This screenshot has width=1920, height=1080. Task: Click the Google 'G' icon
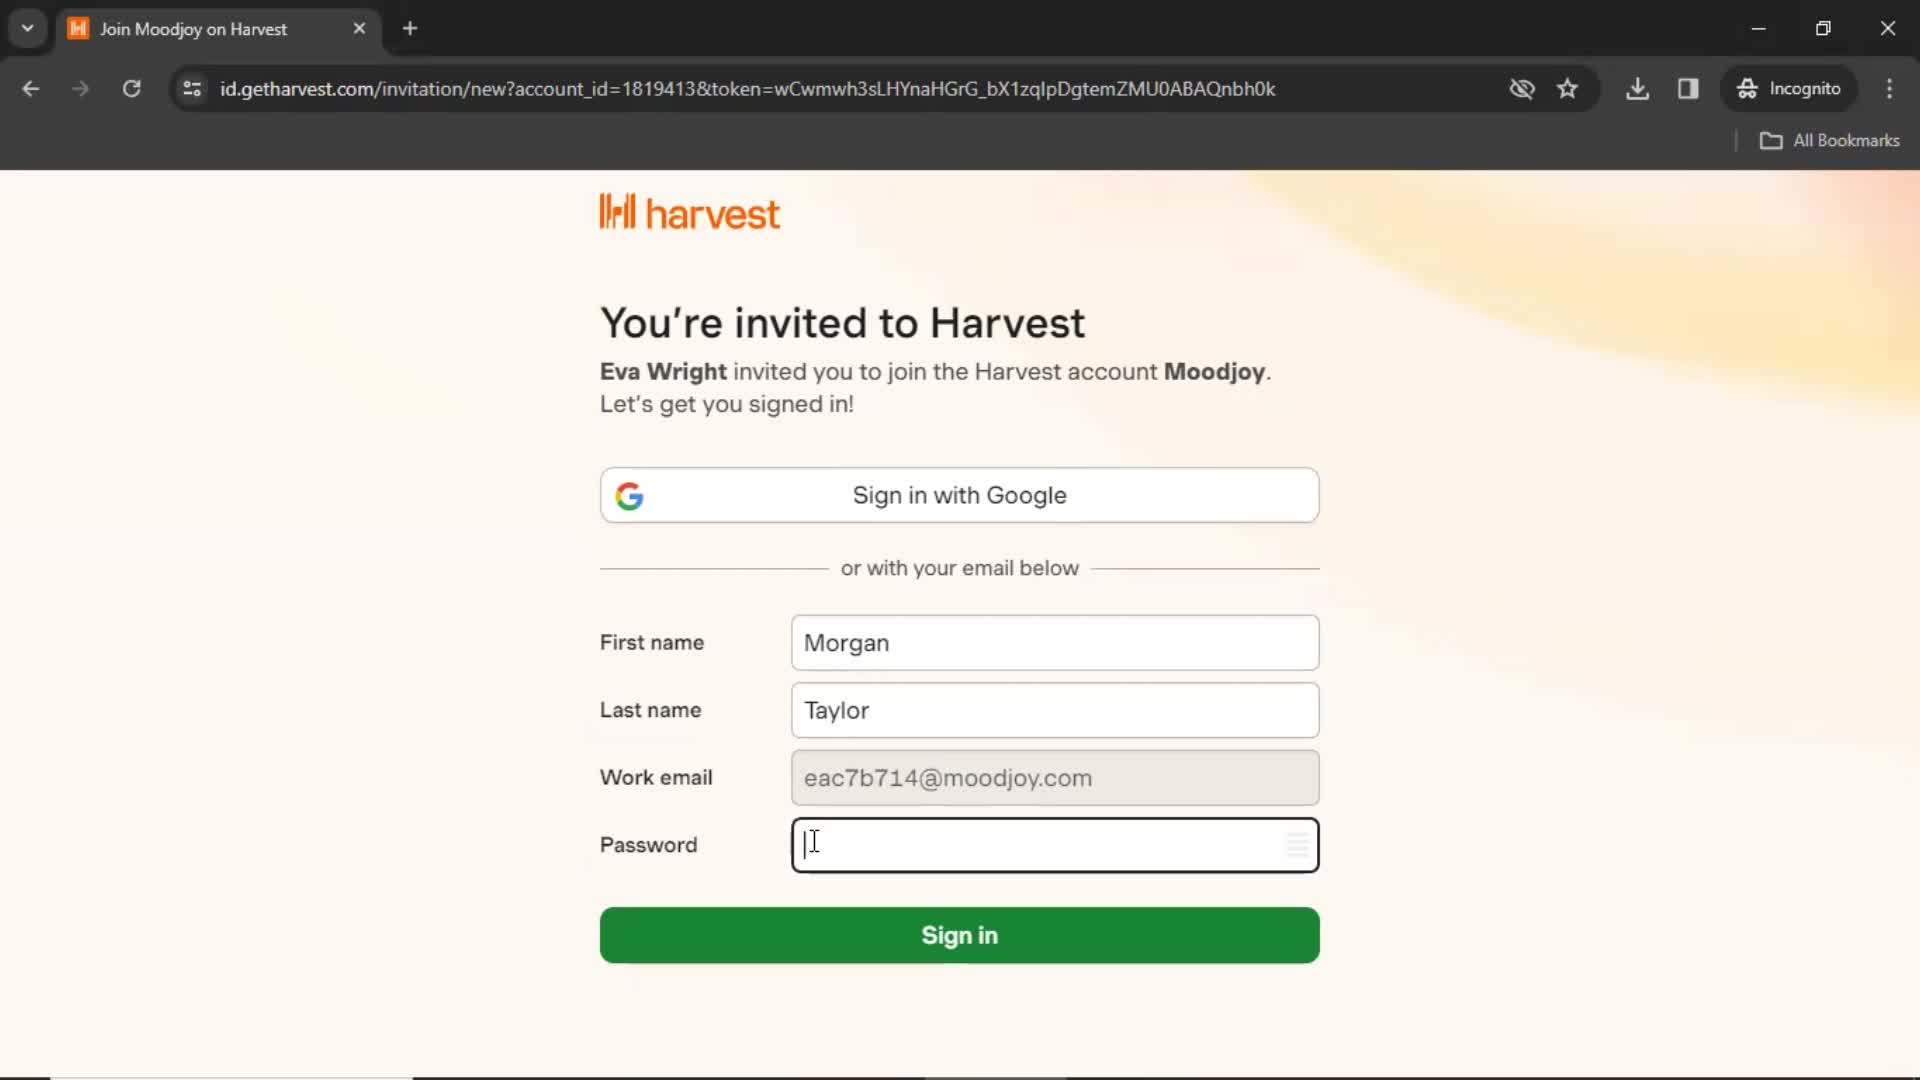pos(629,495)
